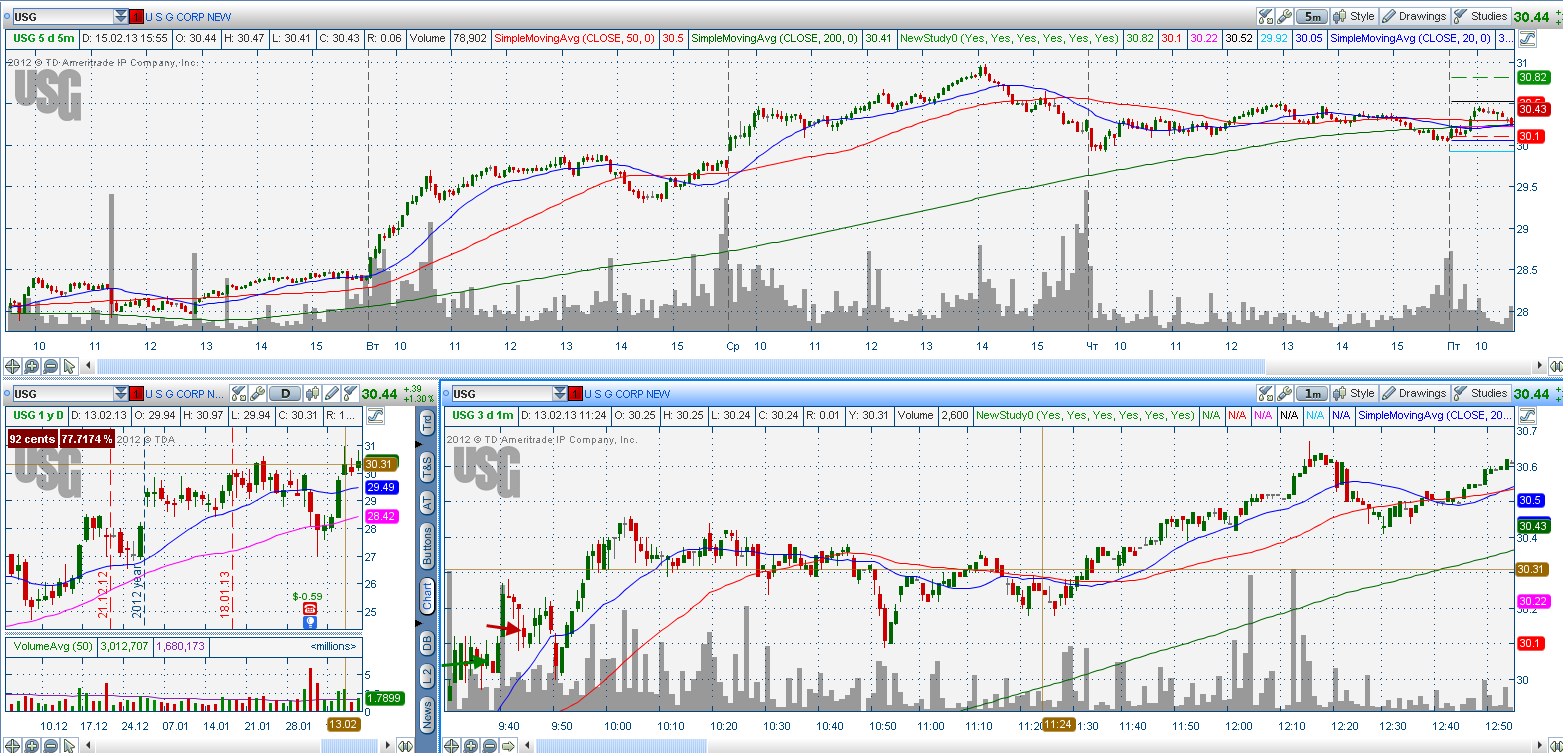This screenshot has width=1563, height=753.
Task: Pan tool crosshair in daily chart
Action: 12,745
